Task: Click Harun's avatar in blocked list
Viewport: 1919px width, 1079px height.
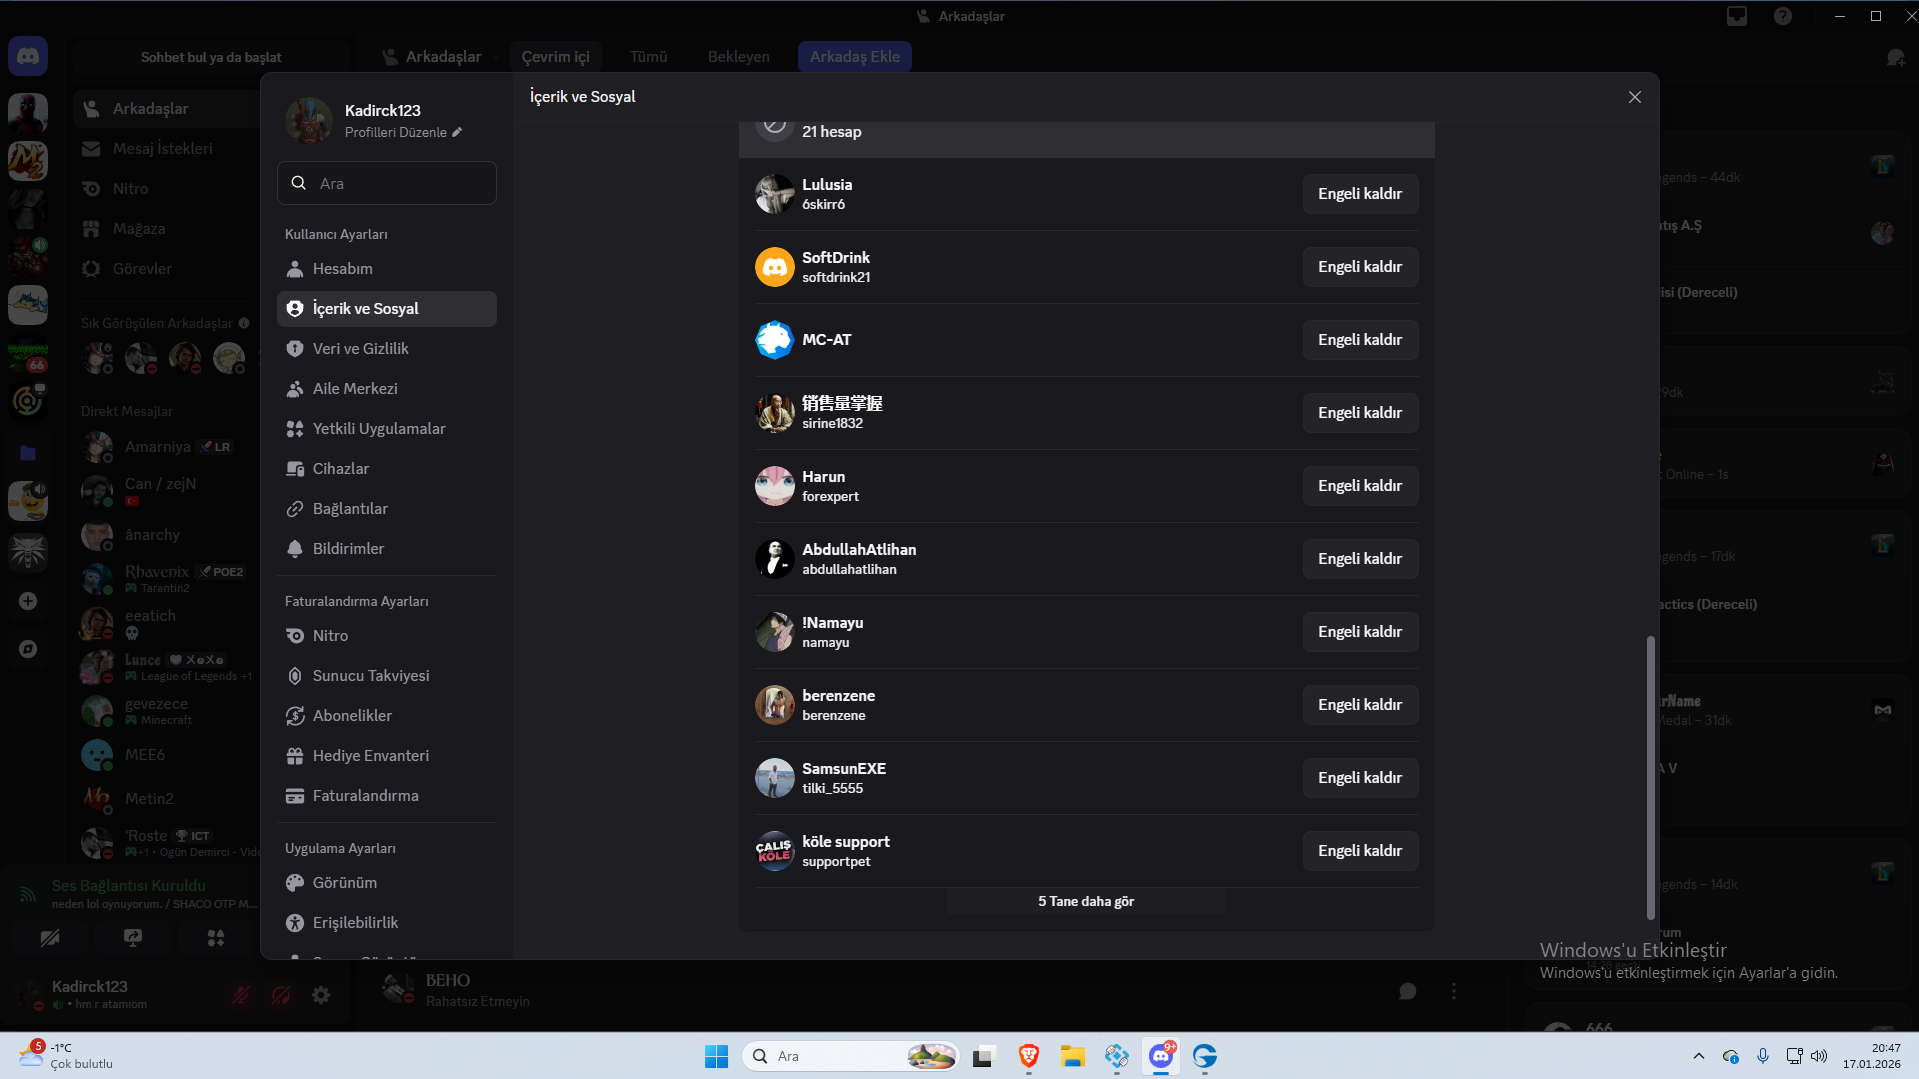Action: [775, 486]
